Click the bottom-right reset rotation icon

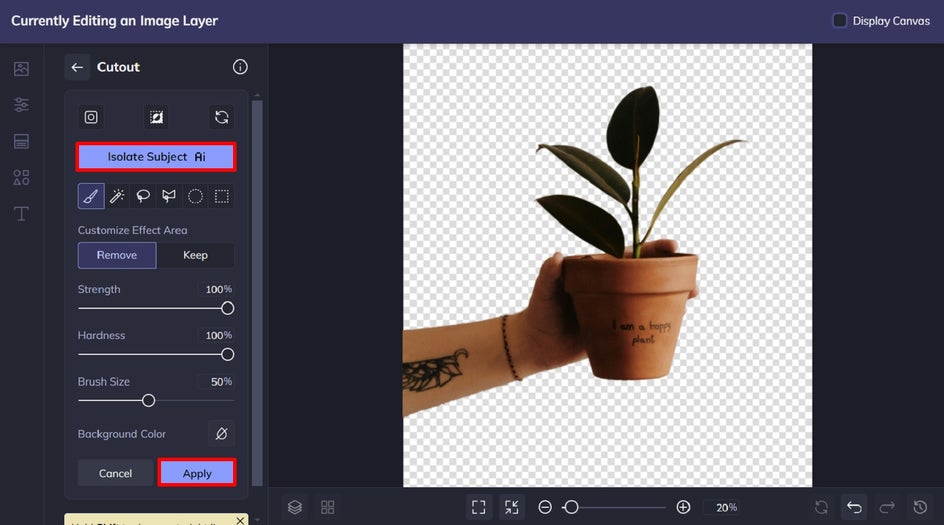tap(821, 508)
